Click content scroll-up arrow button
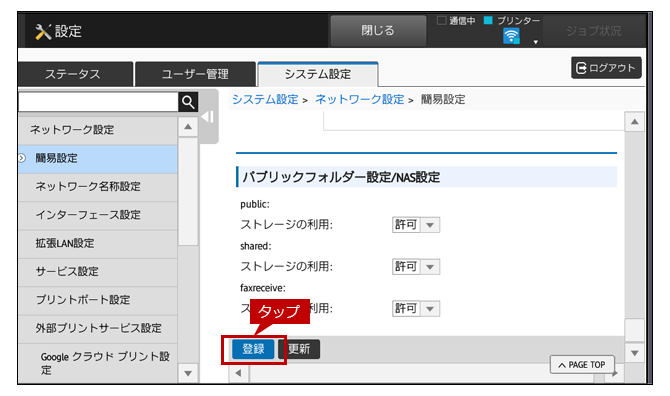The height and width of the screenshot is (396, 670). (635, 122)
